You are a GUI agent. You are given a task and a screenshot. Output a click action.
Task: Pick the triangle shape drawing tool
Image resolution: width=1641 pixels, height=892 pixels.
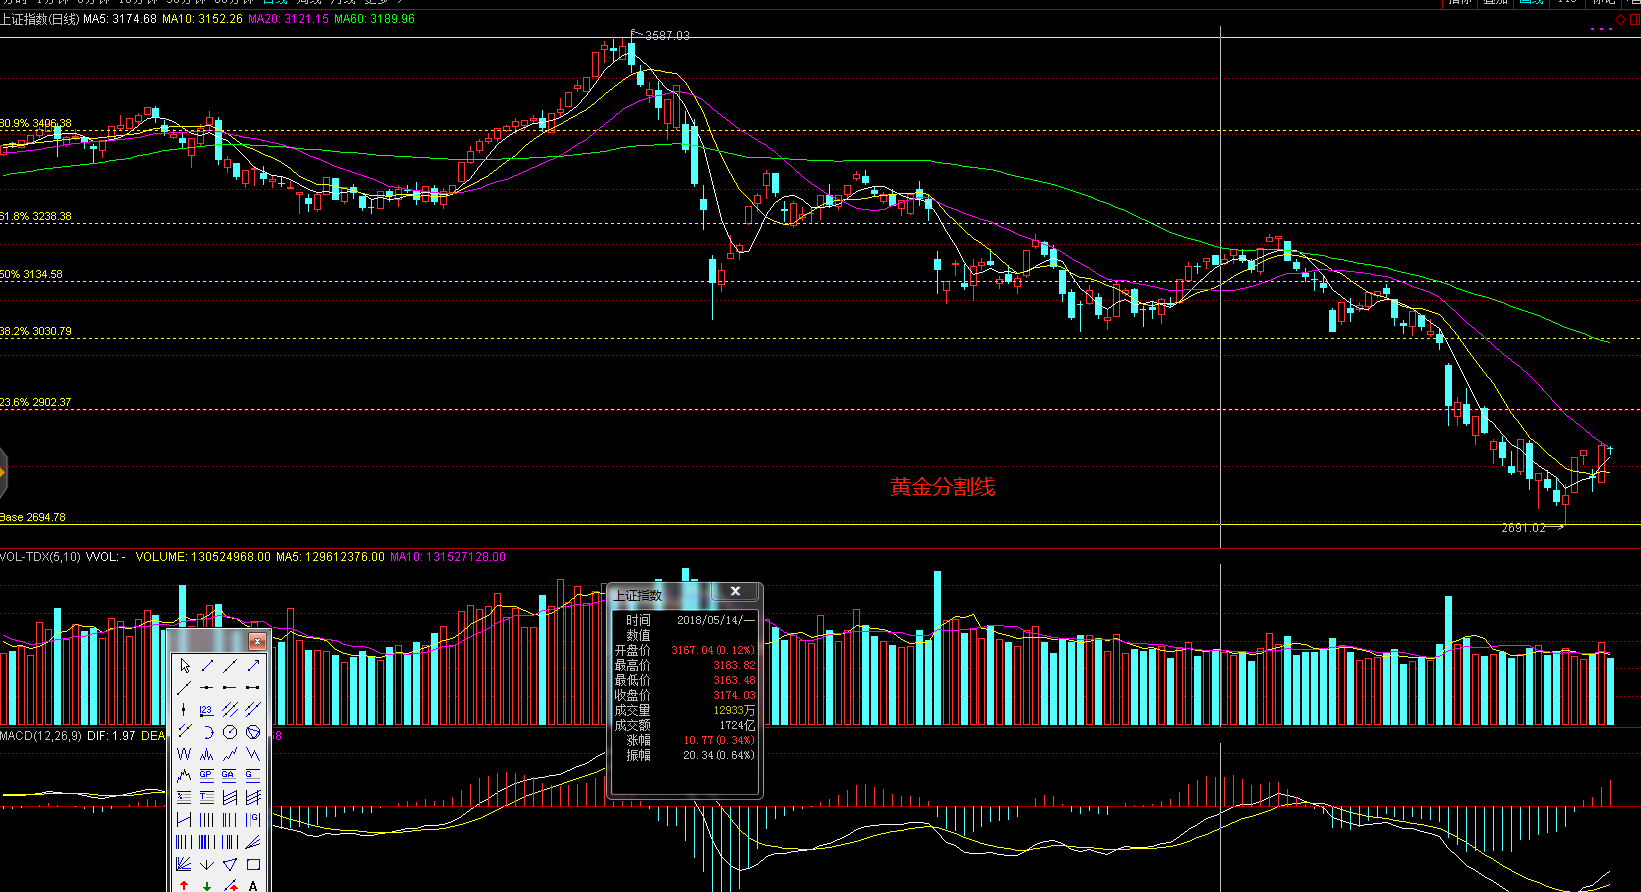click(x=230, y=865)
